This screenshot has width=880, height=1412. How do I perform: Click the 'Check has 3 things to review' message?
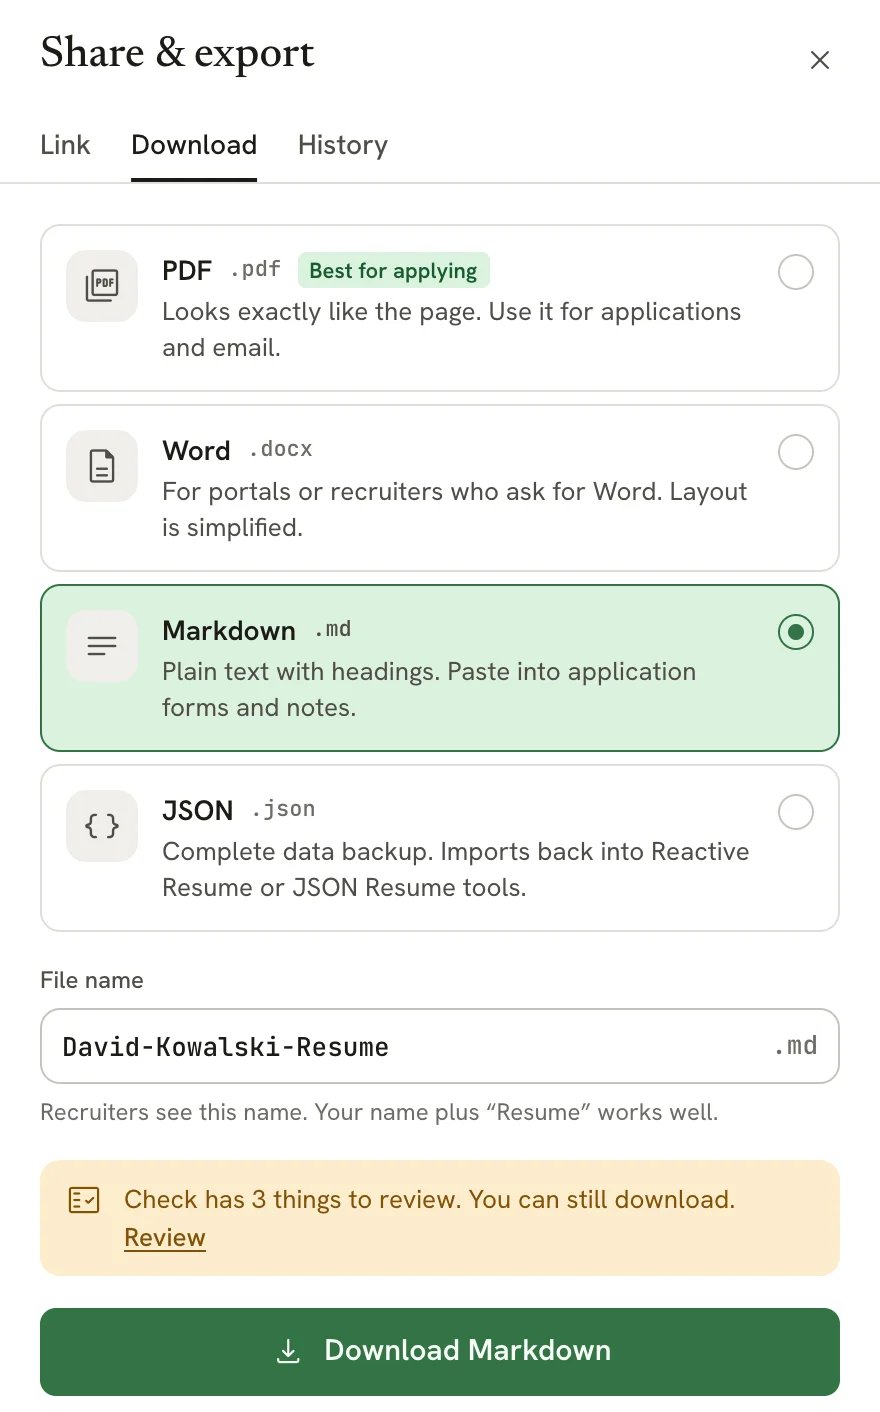pos(430,1200)
